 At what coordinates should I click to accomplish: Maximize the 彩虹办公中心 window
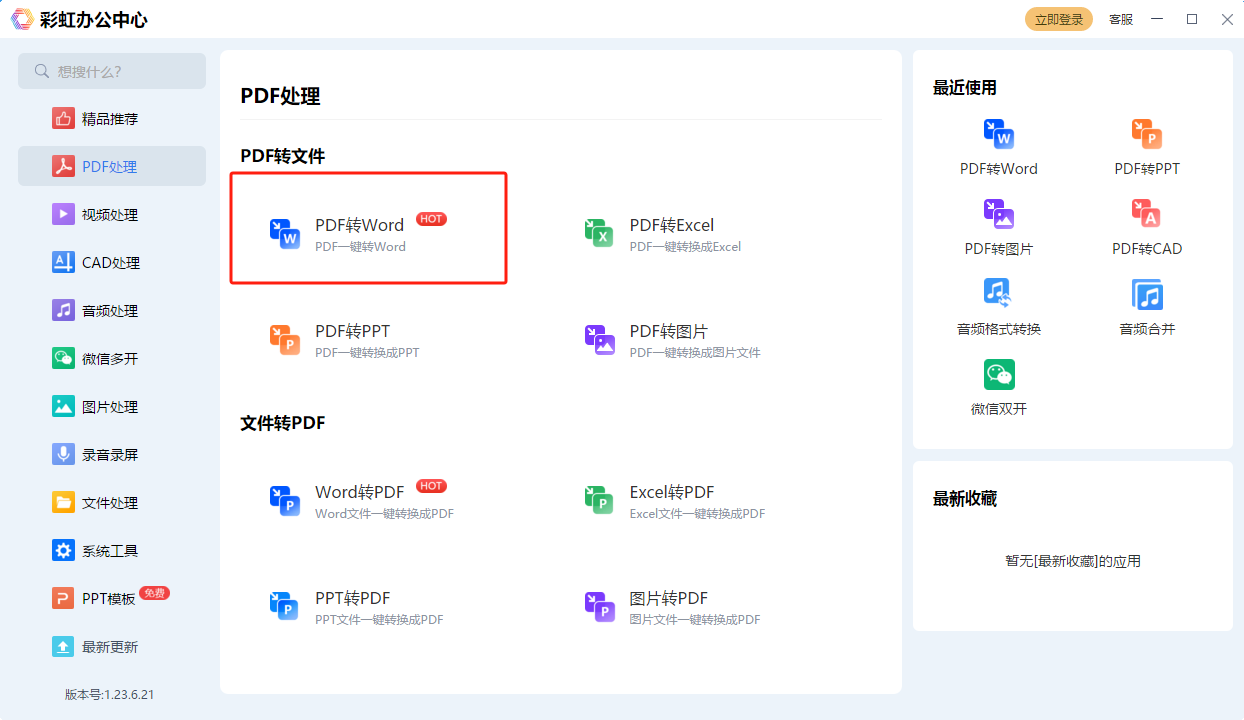(1192, 19)
